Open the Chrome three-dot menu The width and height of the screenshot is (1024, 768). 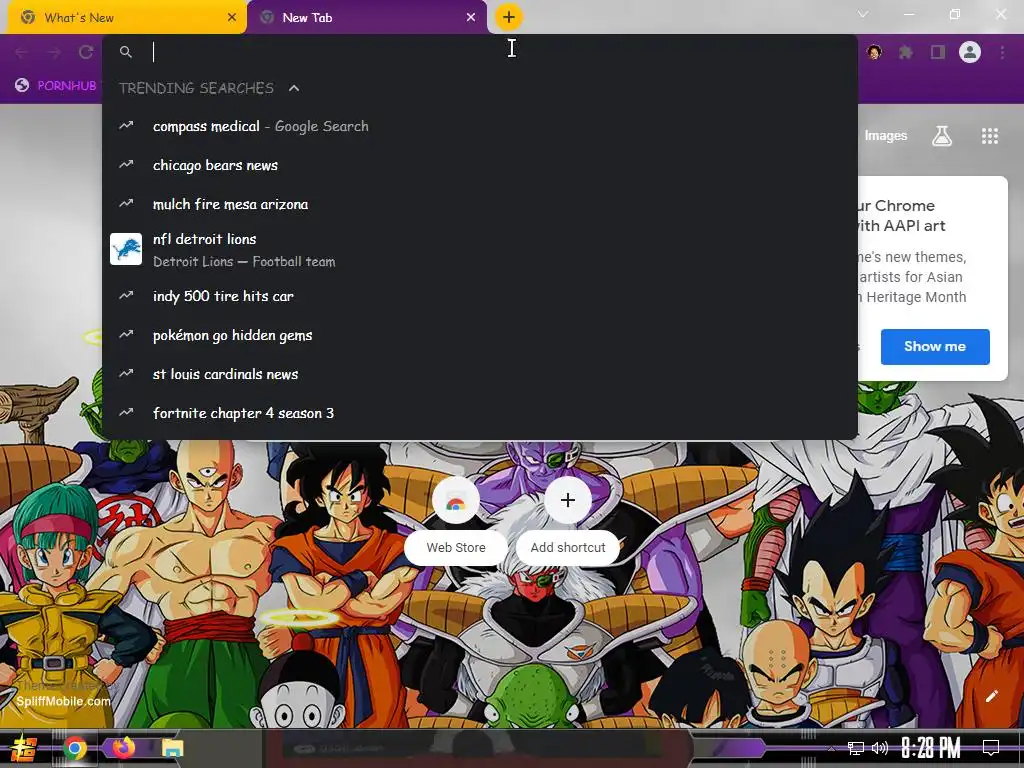(1002, 52)
